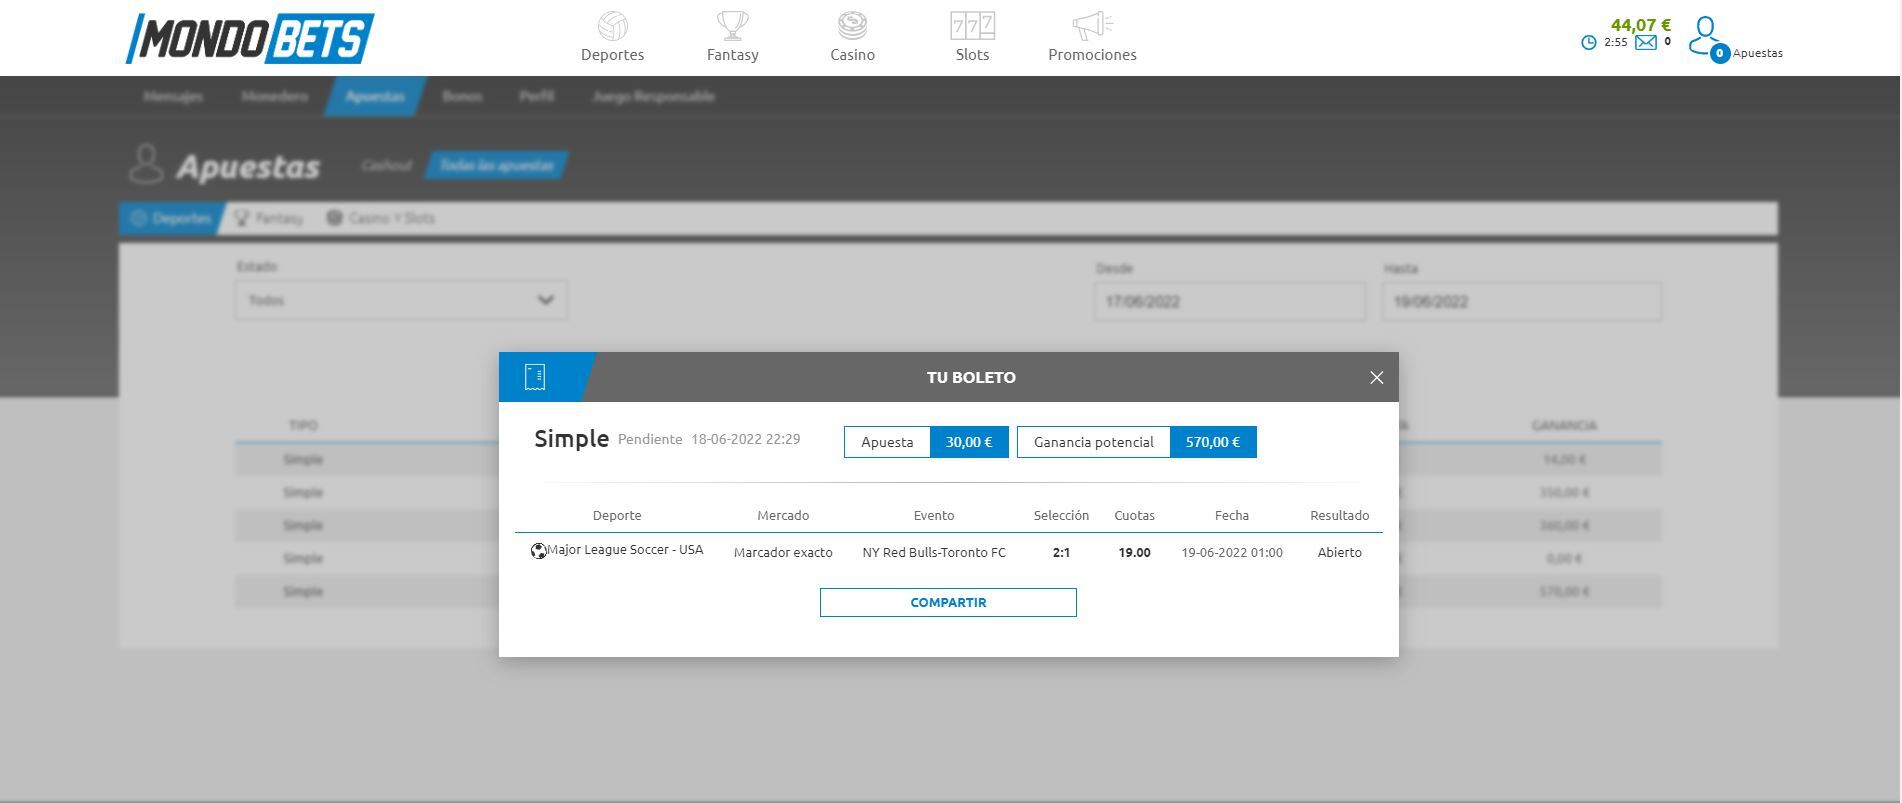Screen dimensions: 1902x803
Task: Open Slots via the 777 icon
Action: 972,25
